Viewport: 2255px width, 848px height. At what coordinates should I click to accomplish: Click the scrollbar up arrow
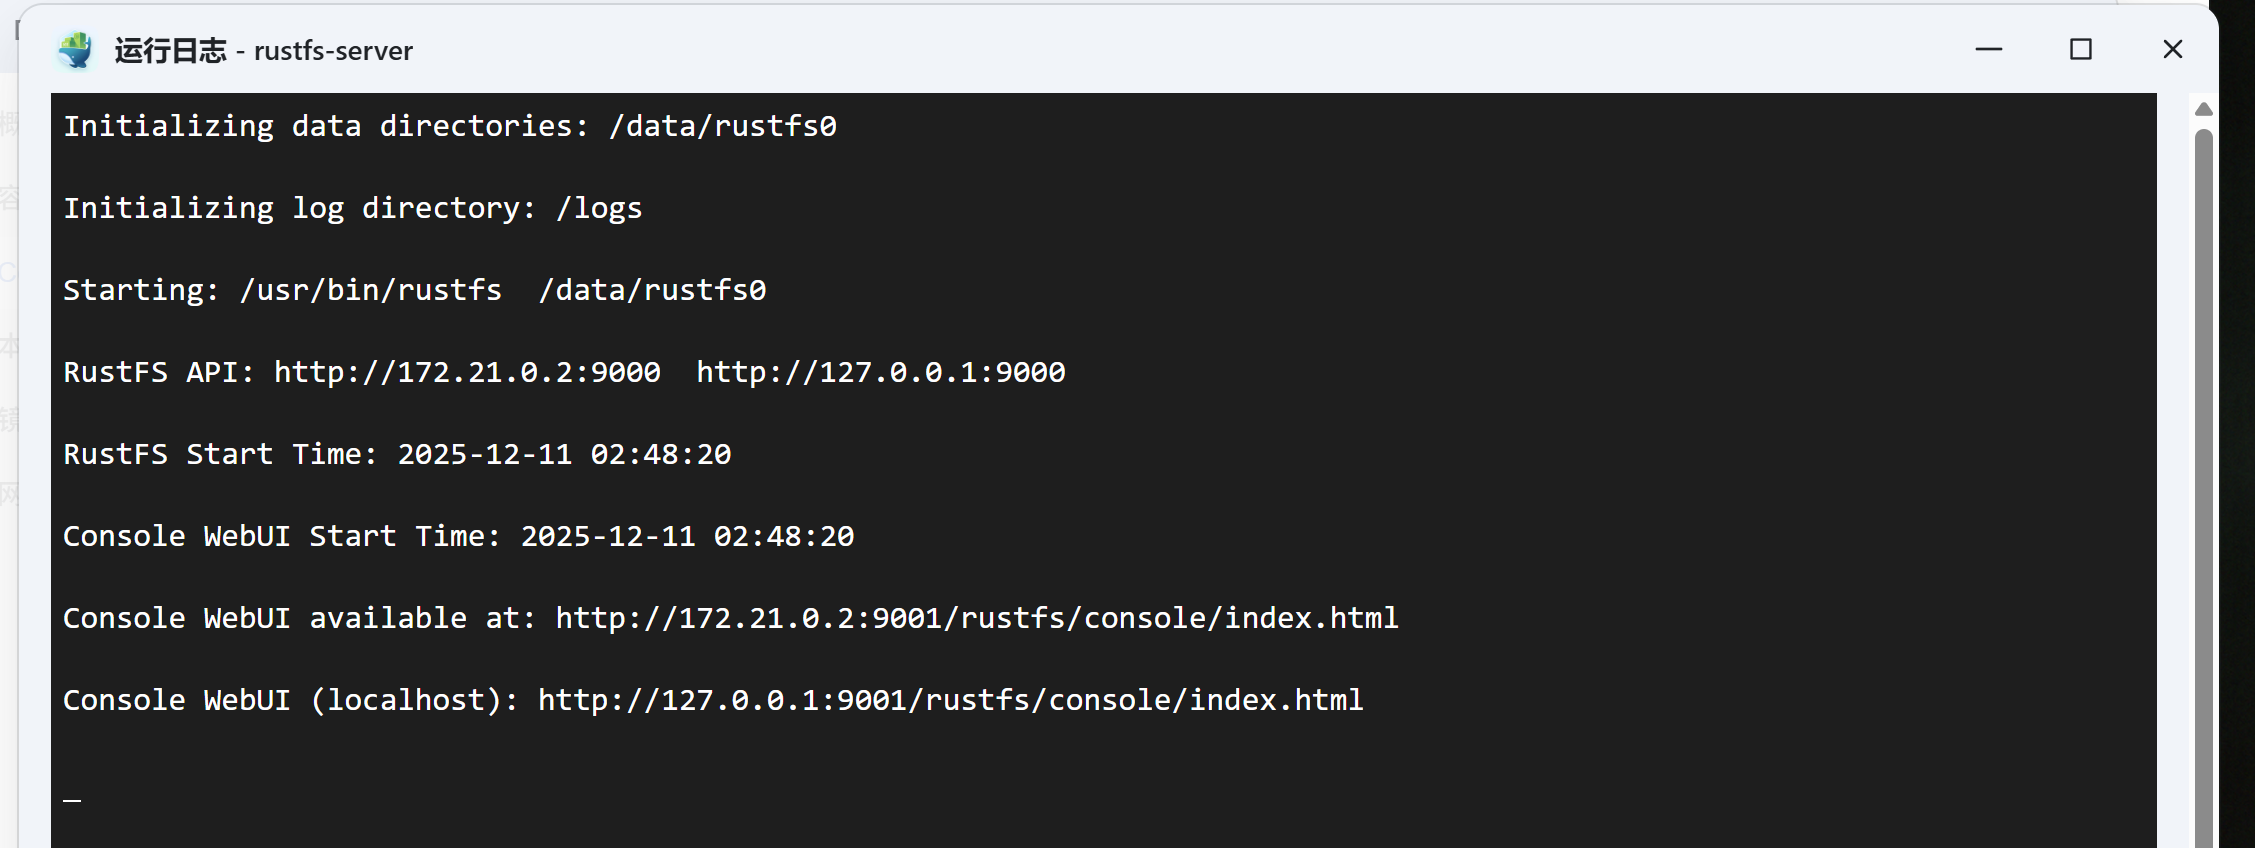coord(2203,108)
